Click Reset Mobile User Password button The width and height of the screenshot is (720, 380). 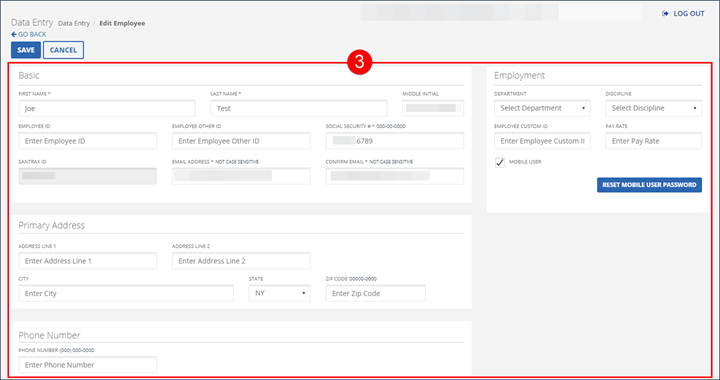pos(649,185)
